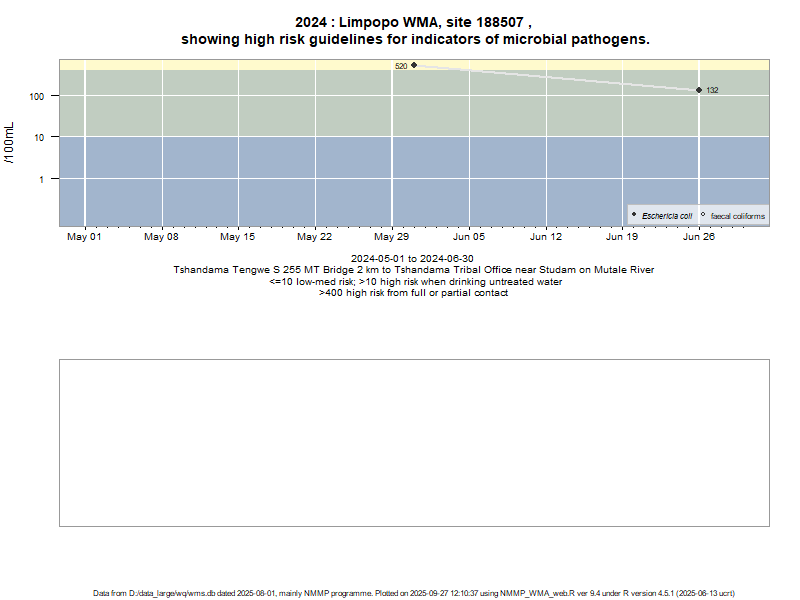Select the chart title mentioning site 188507
This screenshot has height=600, width=800.
click(x=414, y=30)
